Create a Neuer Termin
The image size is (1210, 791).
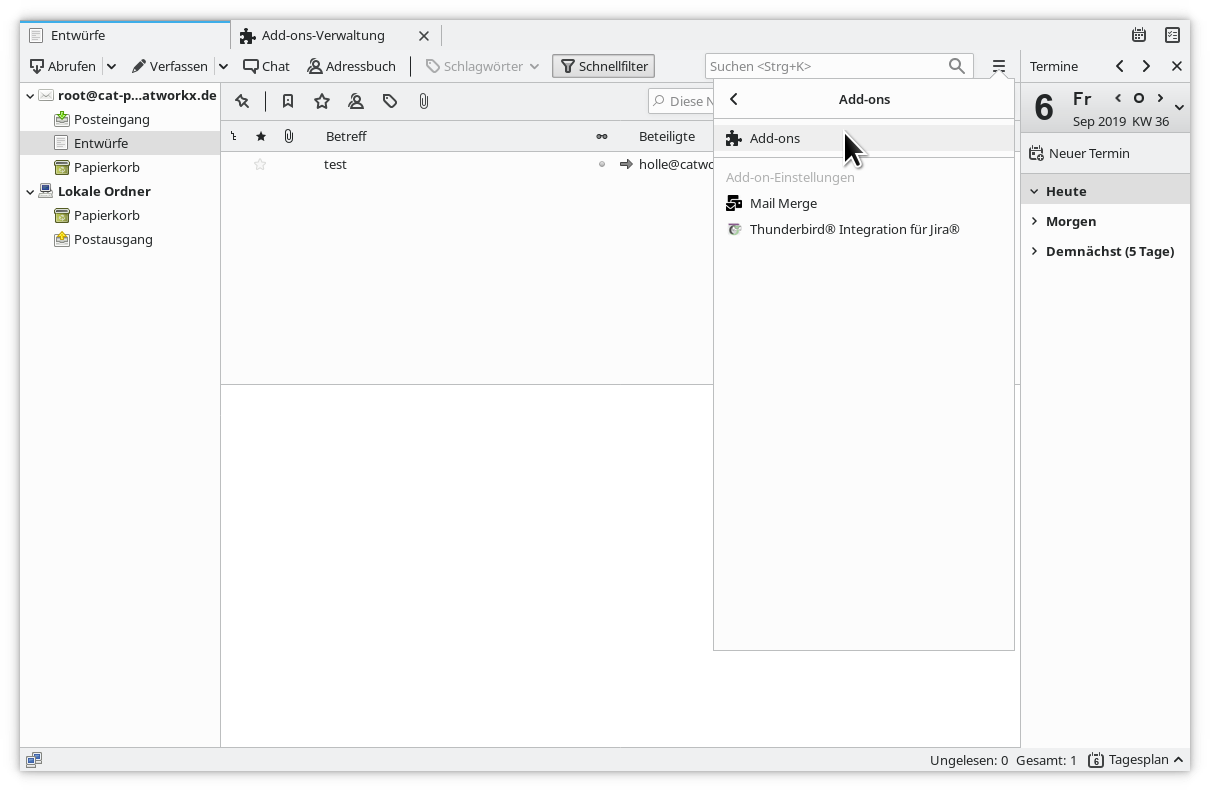coord(1080,153)
